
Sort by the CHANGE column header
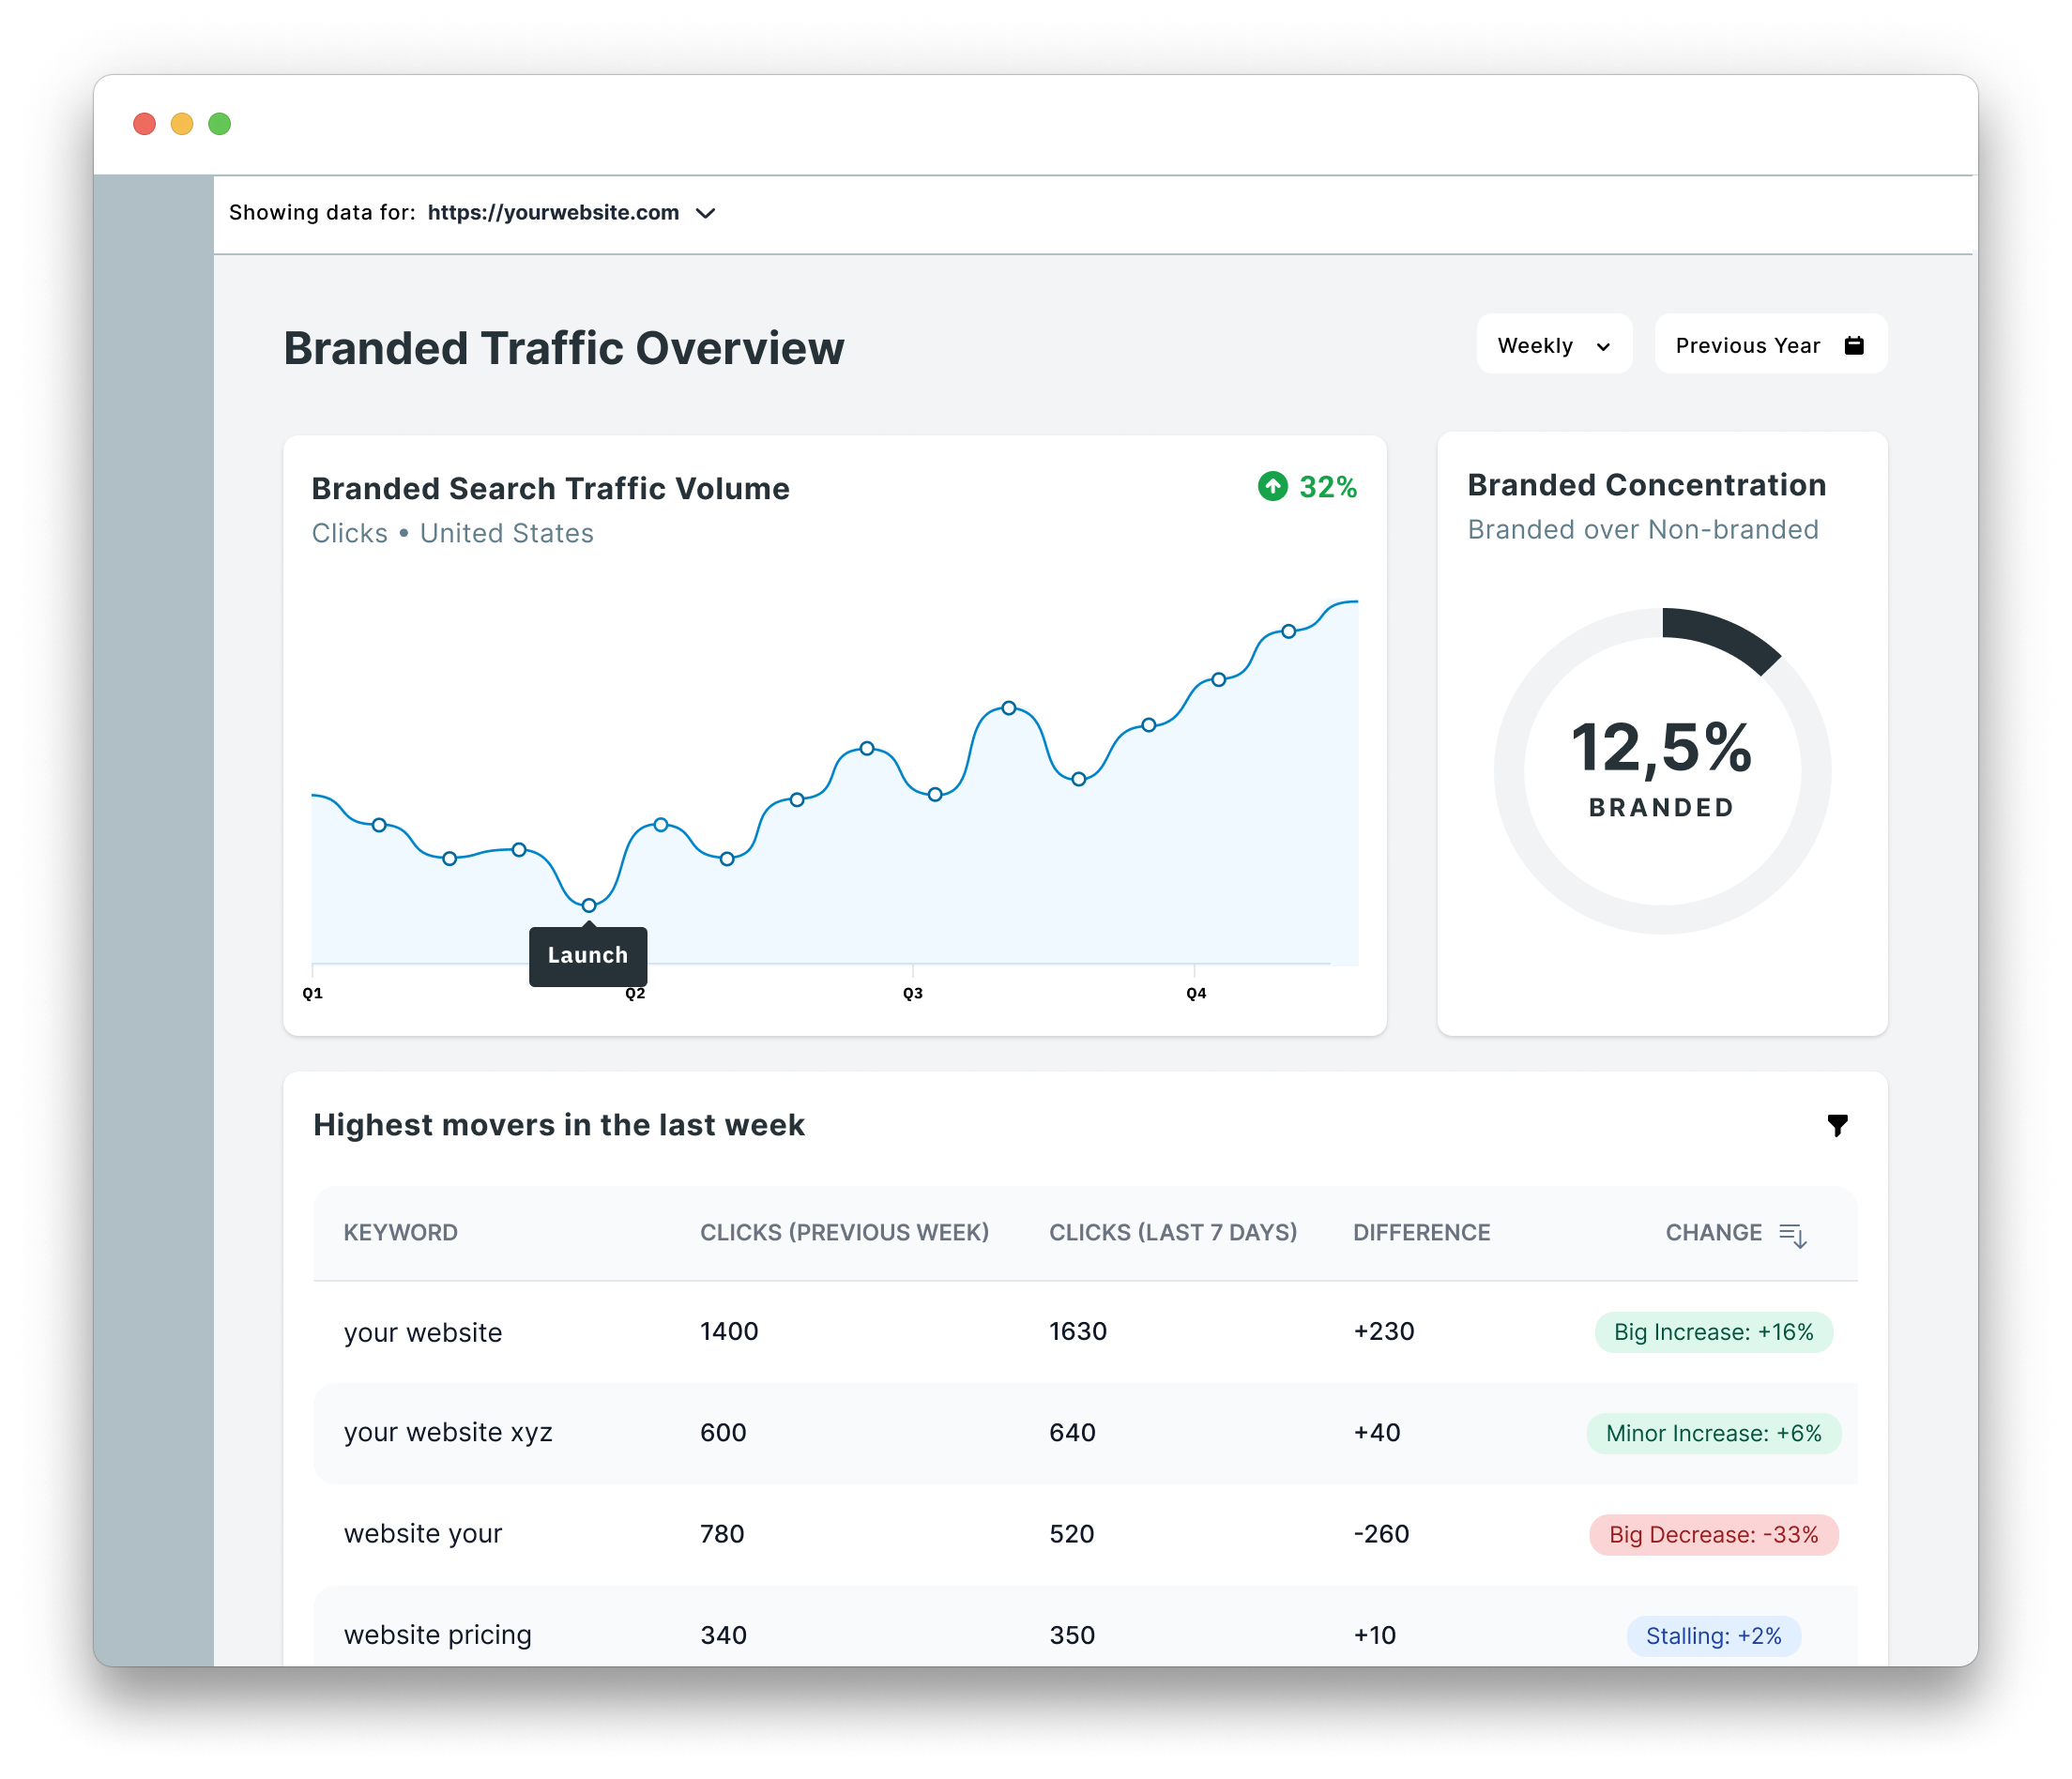[1713, 1233]
